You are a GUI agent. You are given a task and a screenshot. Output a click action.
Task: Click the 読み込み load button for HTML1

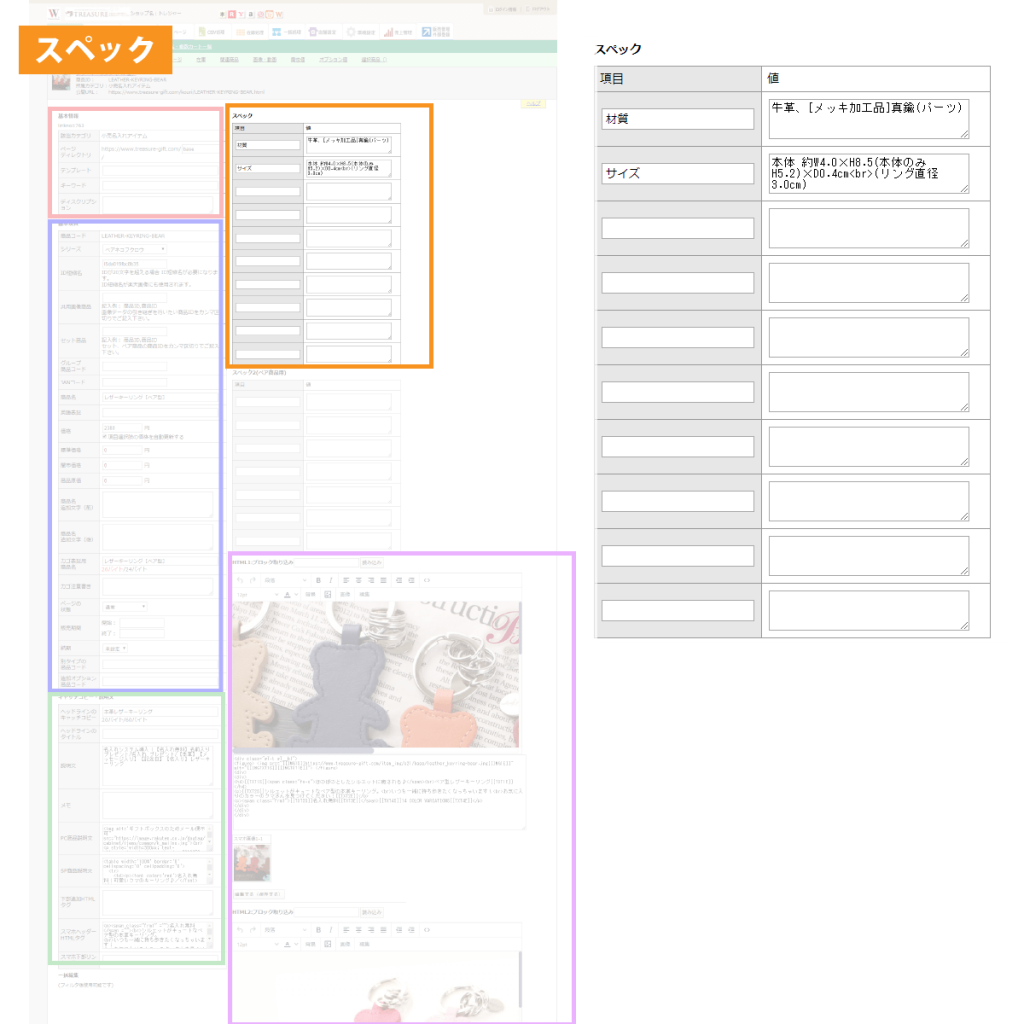371,563
